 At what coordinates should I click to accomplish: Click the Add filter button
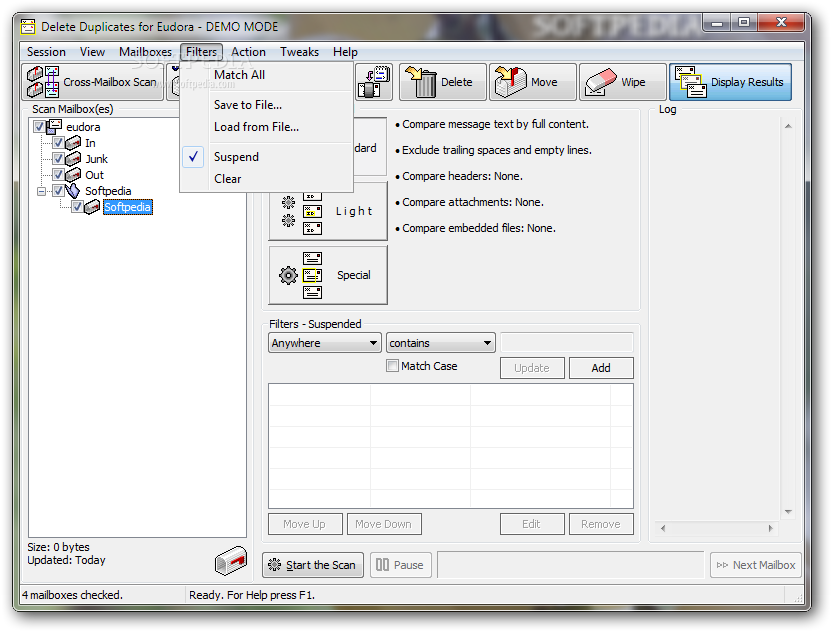(601, 368)
